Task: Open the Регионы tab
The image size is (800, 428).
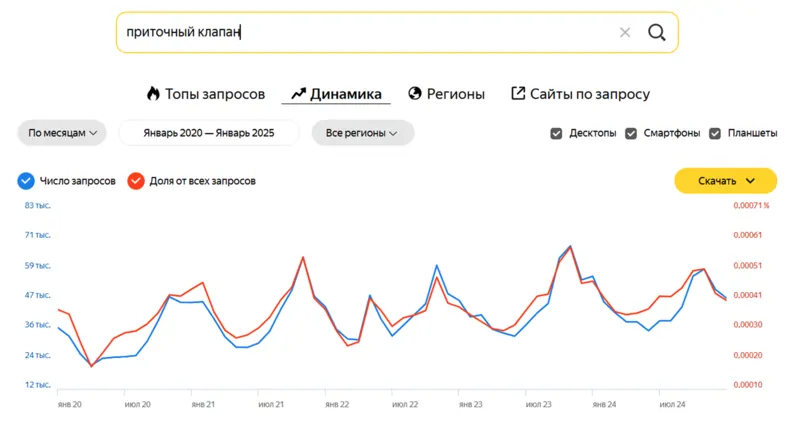Action: point(455,94)
